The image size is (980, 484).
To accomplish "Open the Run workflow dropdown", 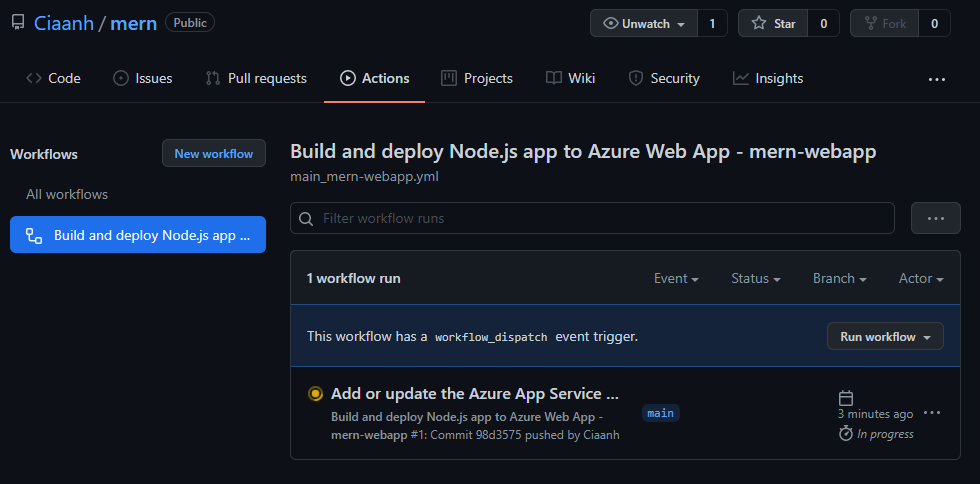I will tap(885, 336).
